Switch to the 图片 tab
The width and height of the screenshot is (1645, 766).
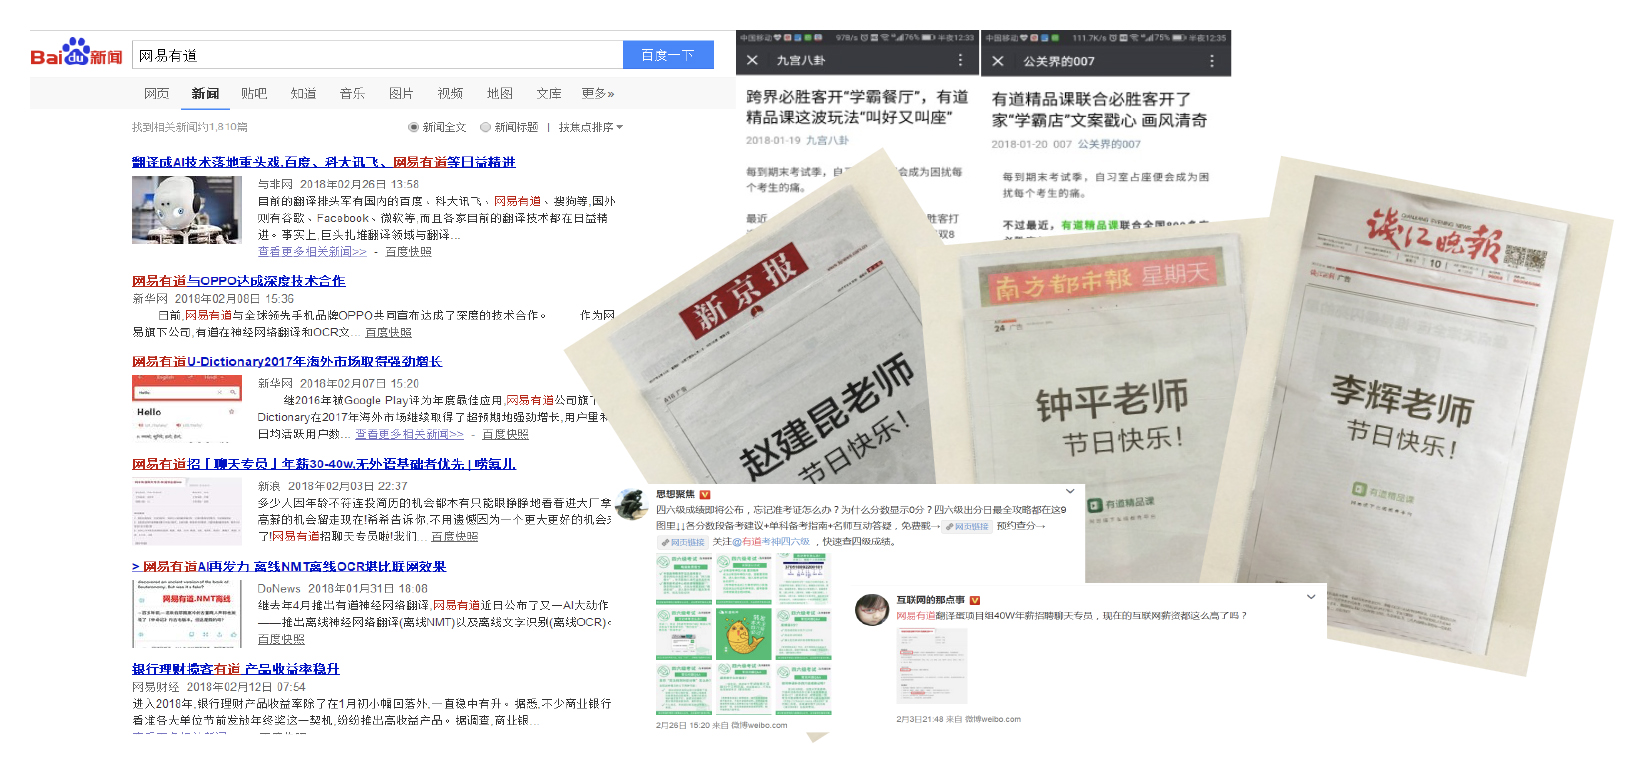[401, 93]
